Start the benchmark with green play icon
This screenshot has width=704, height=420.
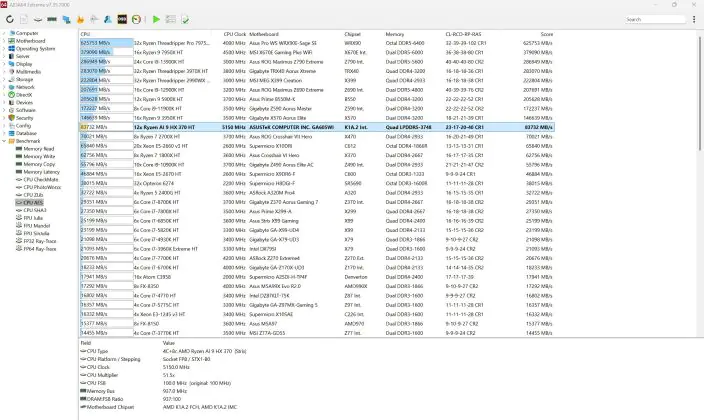click(156, 19)
